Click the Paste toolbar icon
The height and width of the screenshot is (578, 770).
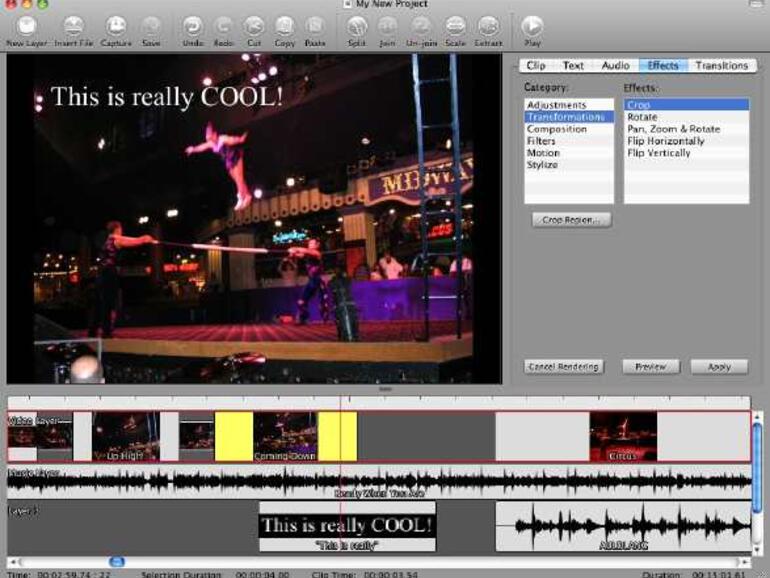[315, 27]
